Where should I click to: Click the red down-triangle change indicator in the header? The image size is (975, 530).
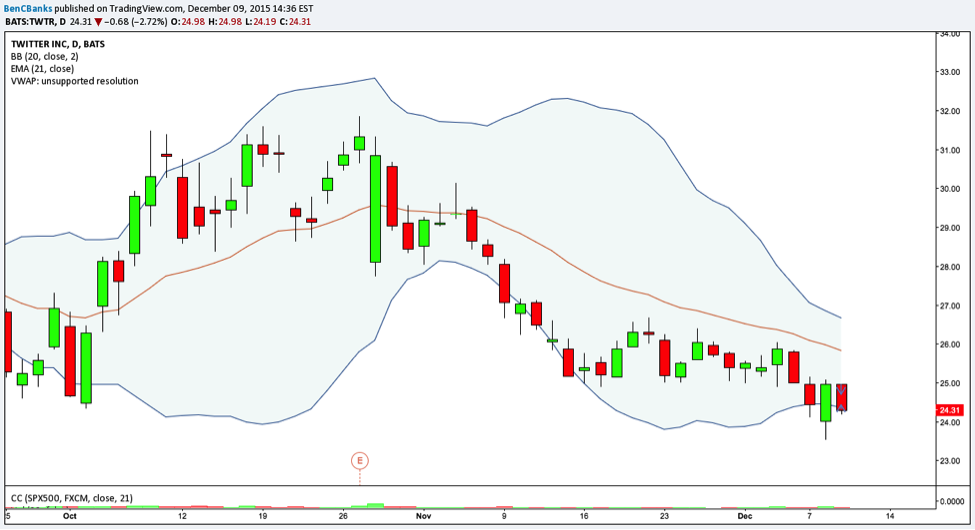click(98, 22)
